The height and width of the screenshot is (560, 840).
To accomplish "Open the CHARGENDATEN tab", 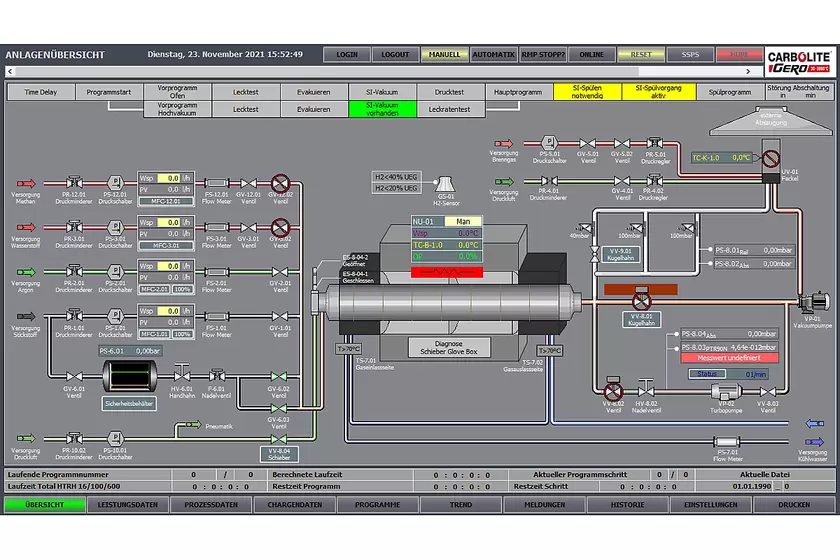I will 295,505.
